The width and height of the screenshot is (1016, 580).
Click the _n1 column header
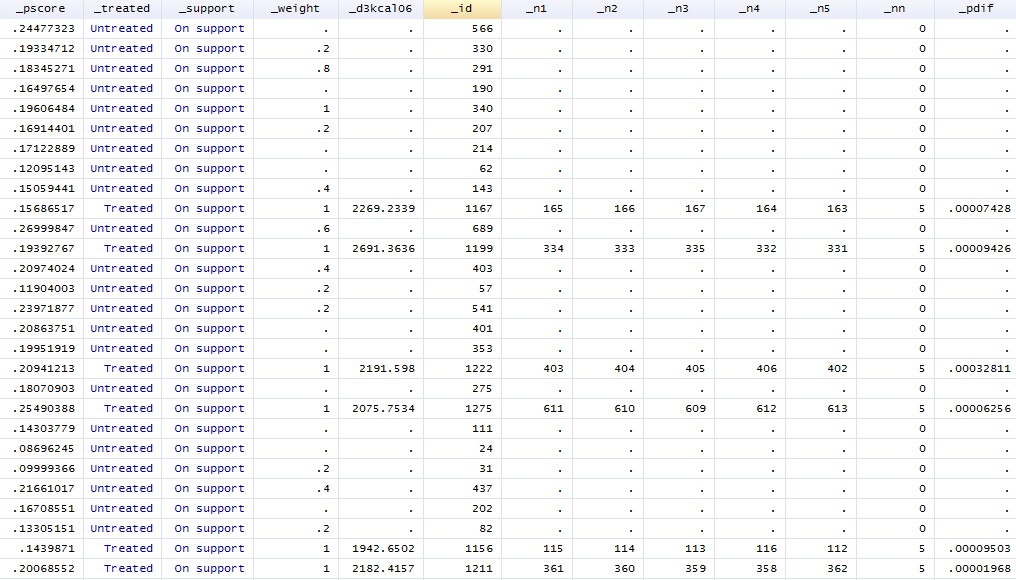[537, 9]
